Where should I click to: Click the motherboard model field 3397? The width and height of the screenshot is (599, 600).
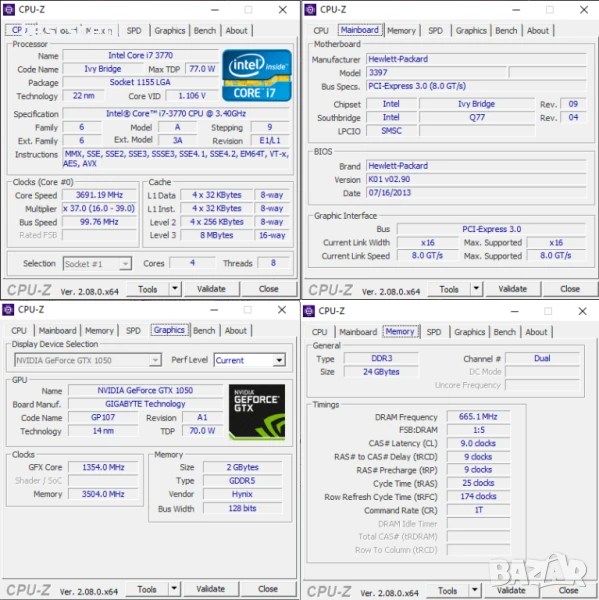point(436,72)
